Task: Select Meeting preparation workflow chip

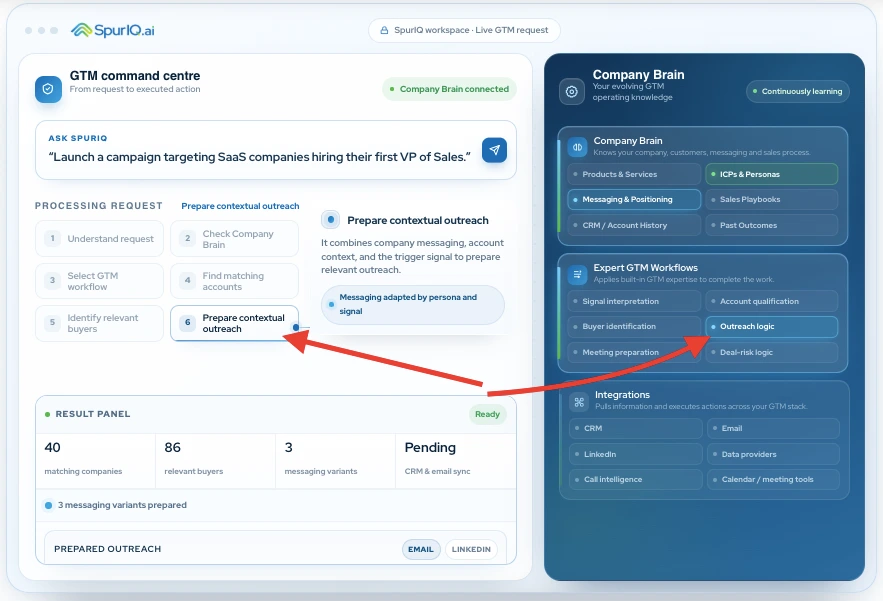Action: click(x=634, y=353)
